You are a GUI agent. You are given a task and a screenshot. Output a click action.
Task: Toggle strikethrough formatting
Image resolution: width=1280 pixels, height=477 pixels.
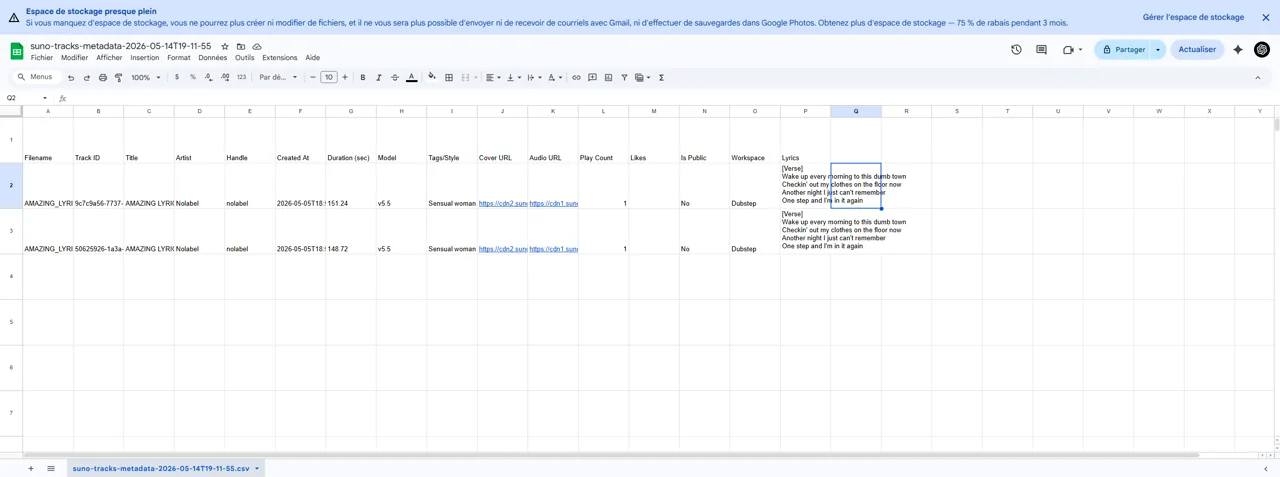(395, 77)
